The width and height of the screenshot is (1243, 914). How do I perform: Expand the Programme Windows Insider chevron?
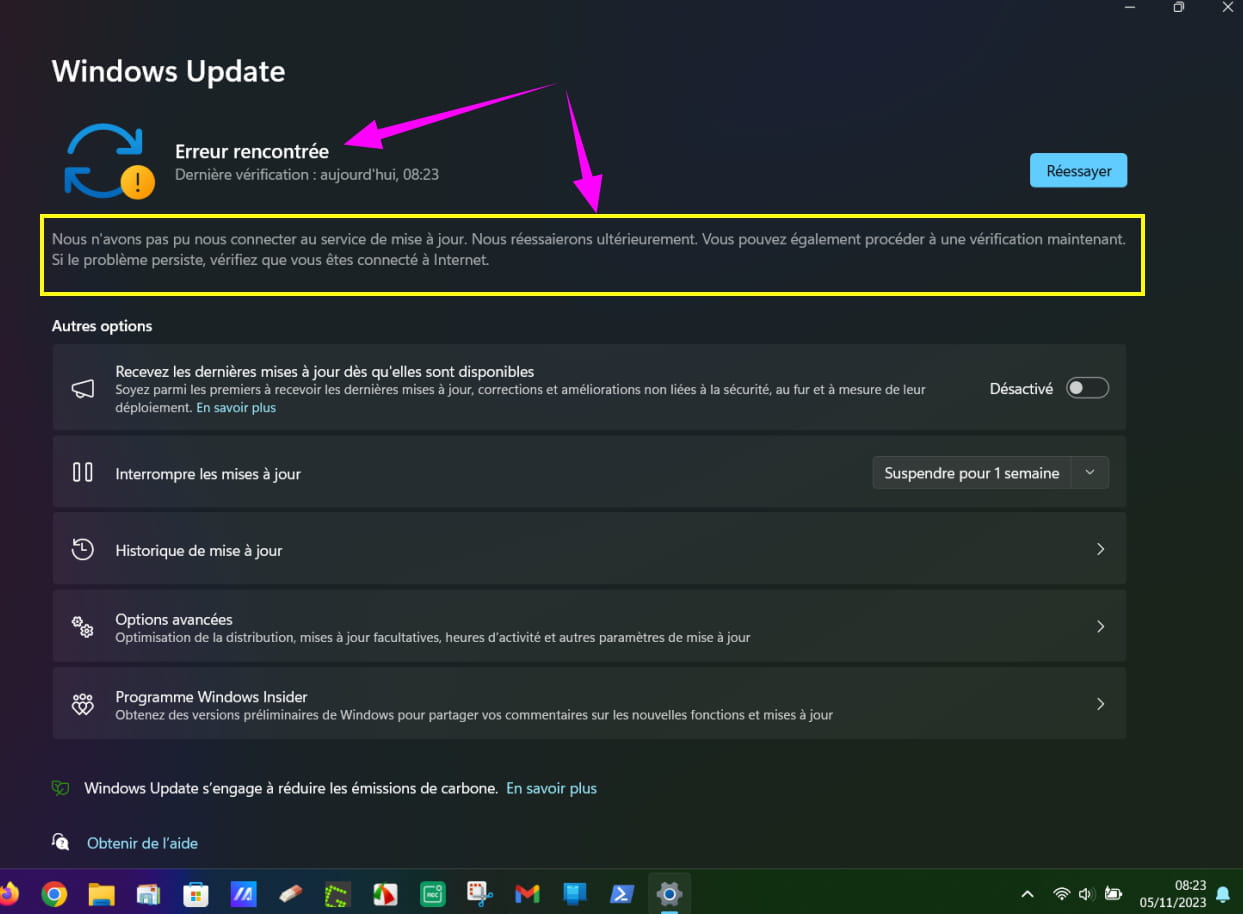[1100, 704]
